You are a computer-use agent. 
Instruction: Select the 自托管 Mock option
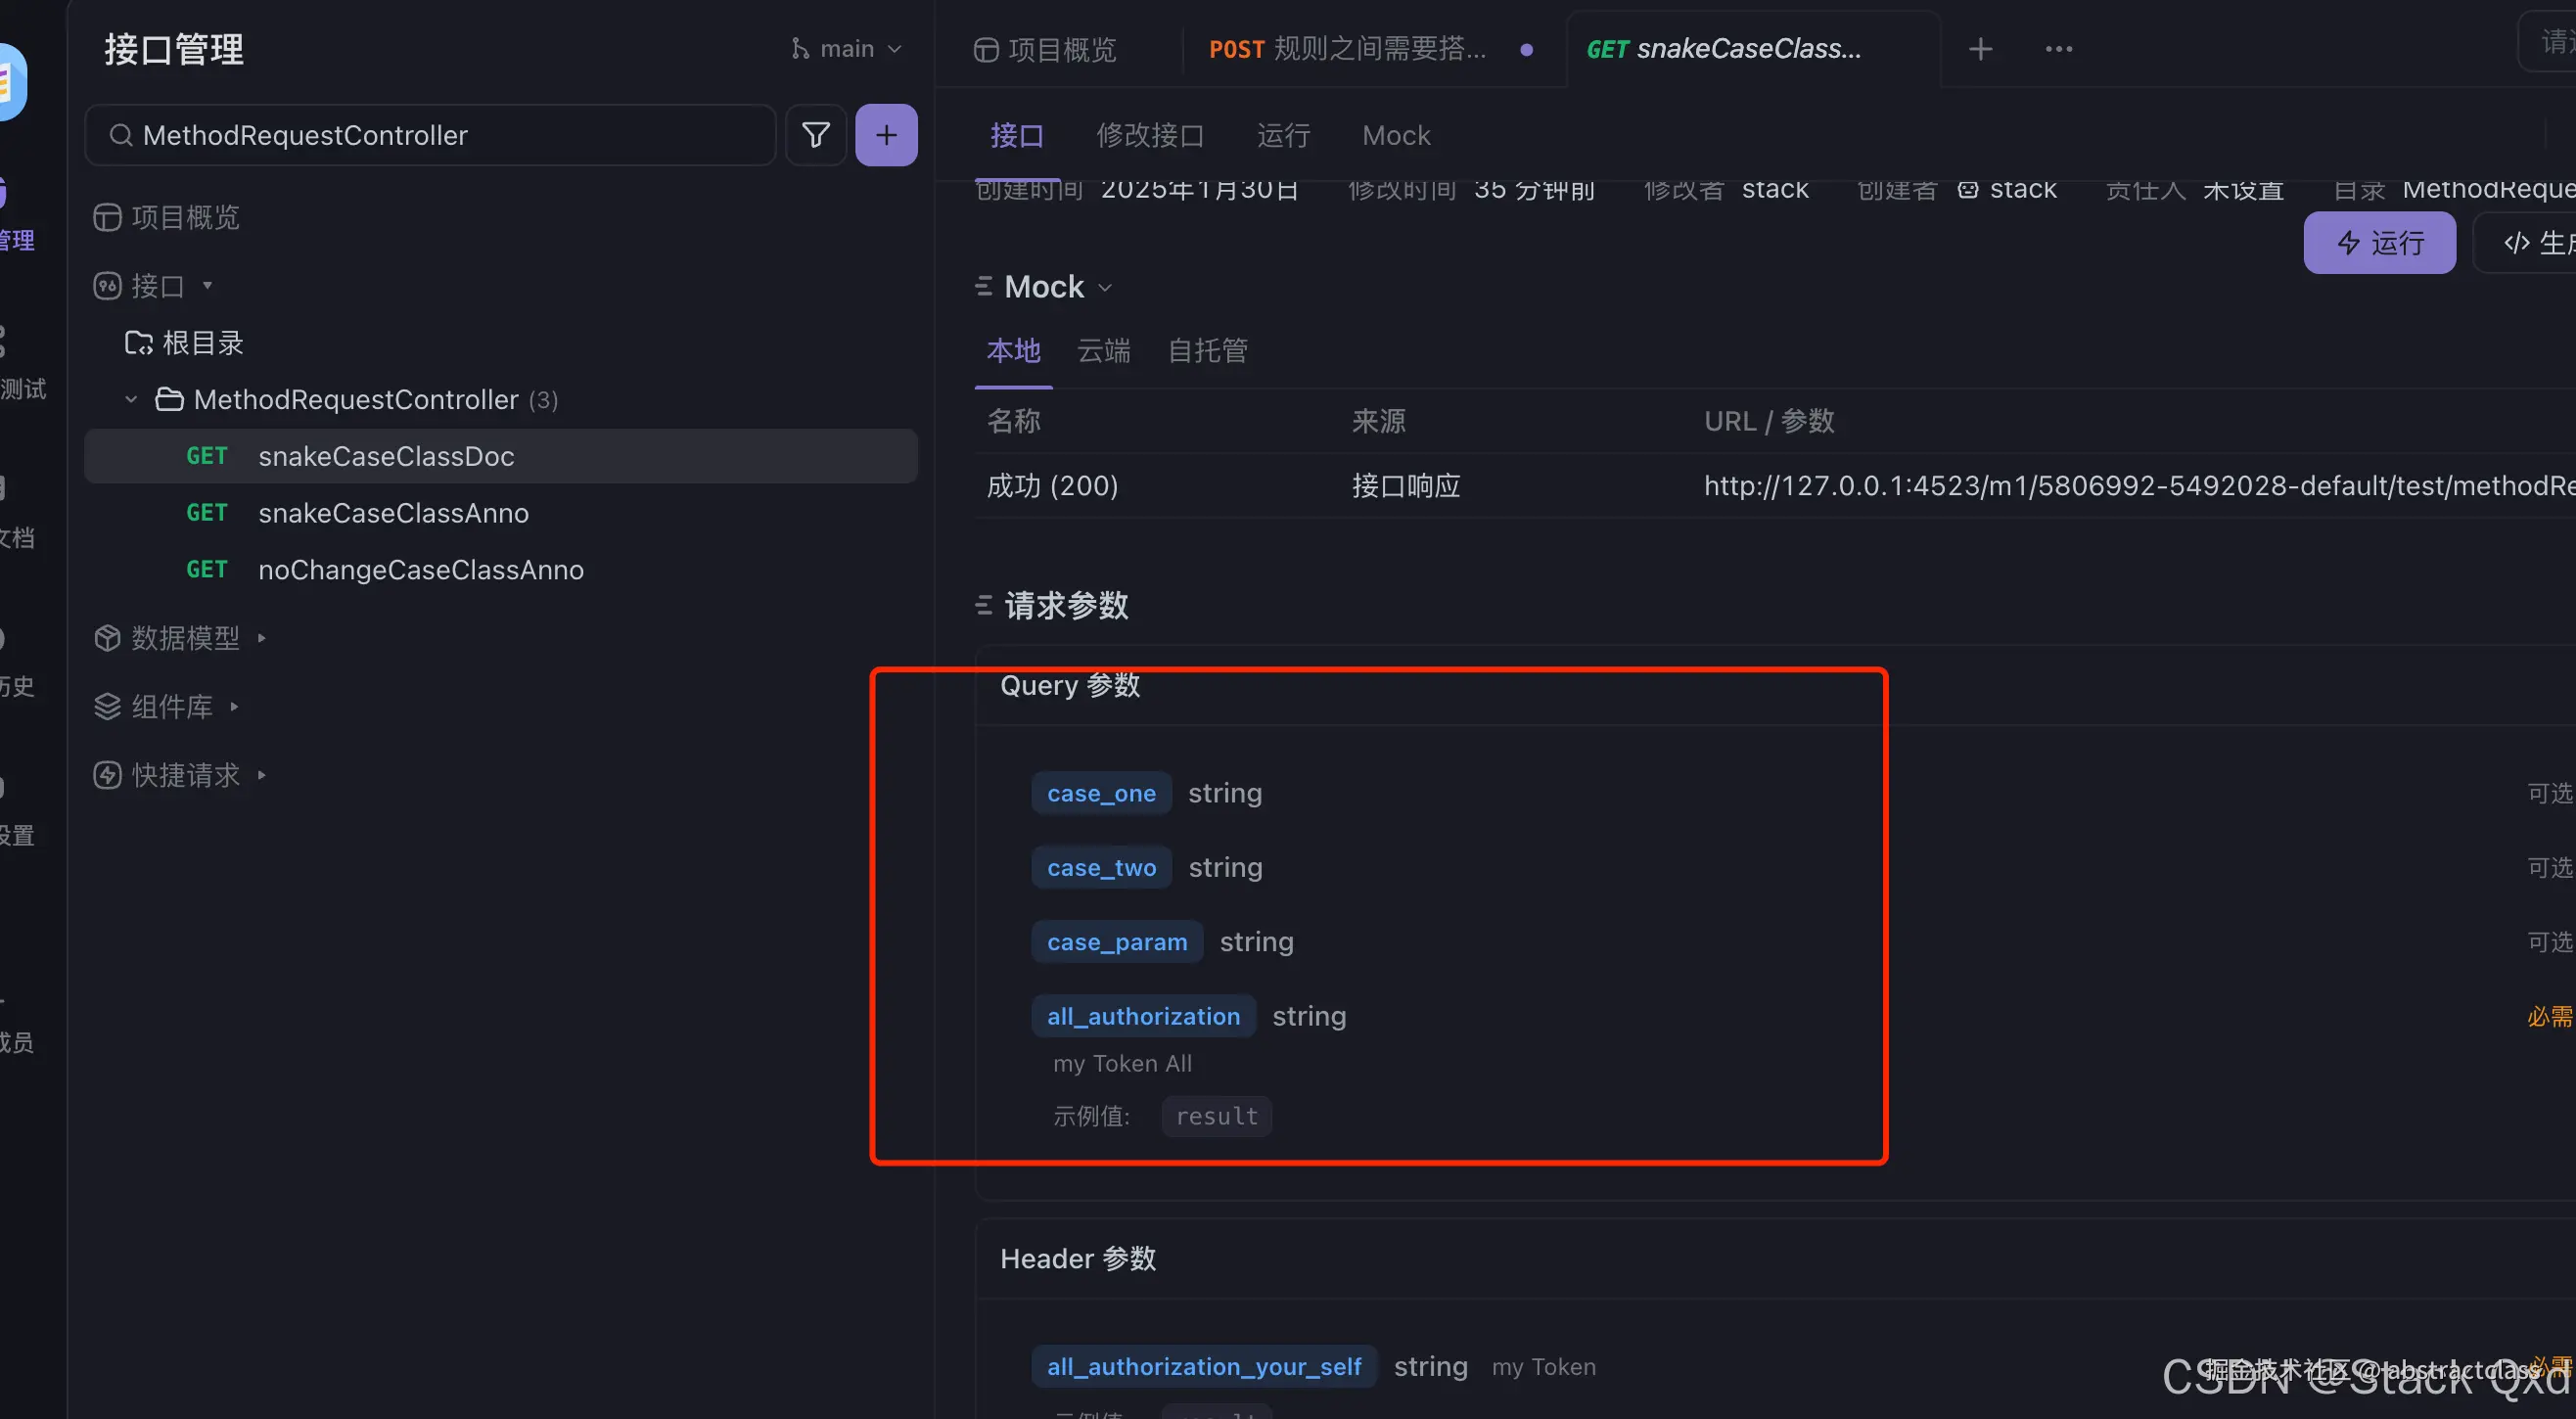pos(1206,351)
